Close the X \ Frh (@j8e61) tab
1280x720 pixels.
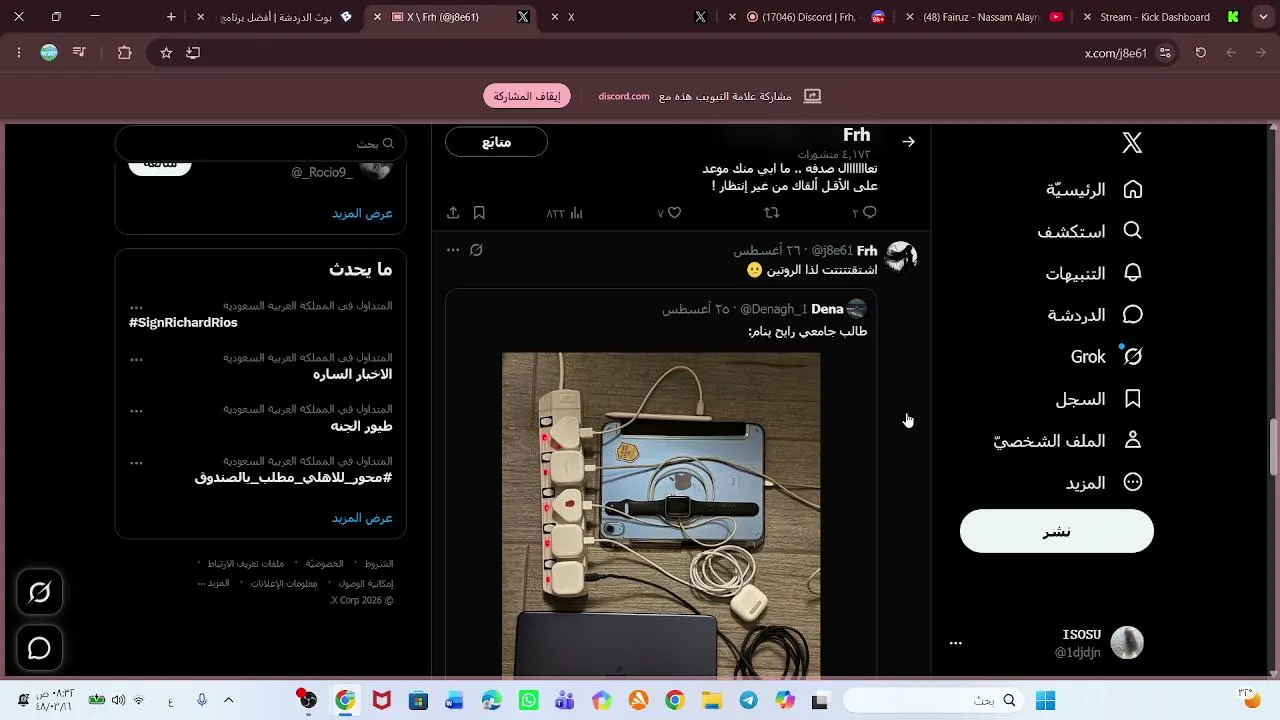(377, 17)
